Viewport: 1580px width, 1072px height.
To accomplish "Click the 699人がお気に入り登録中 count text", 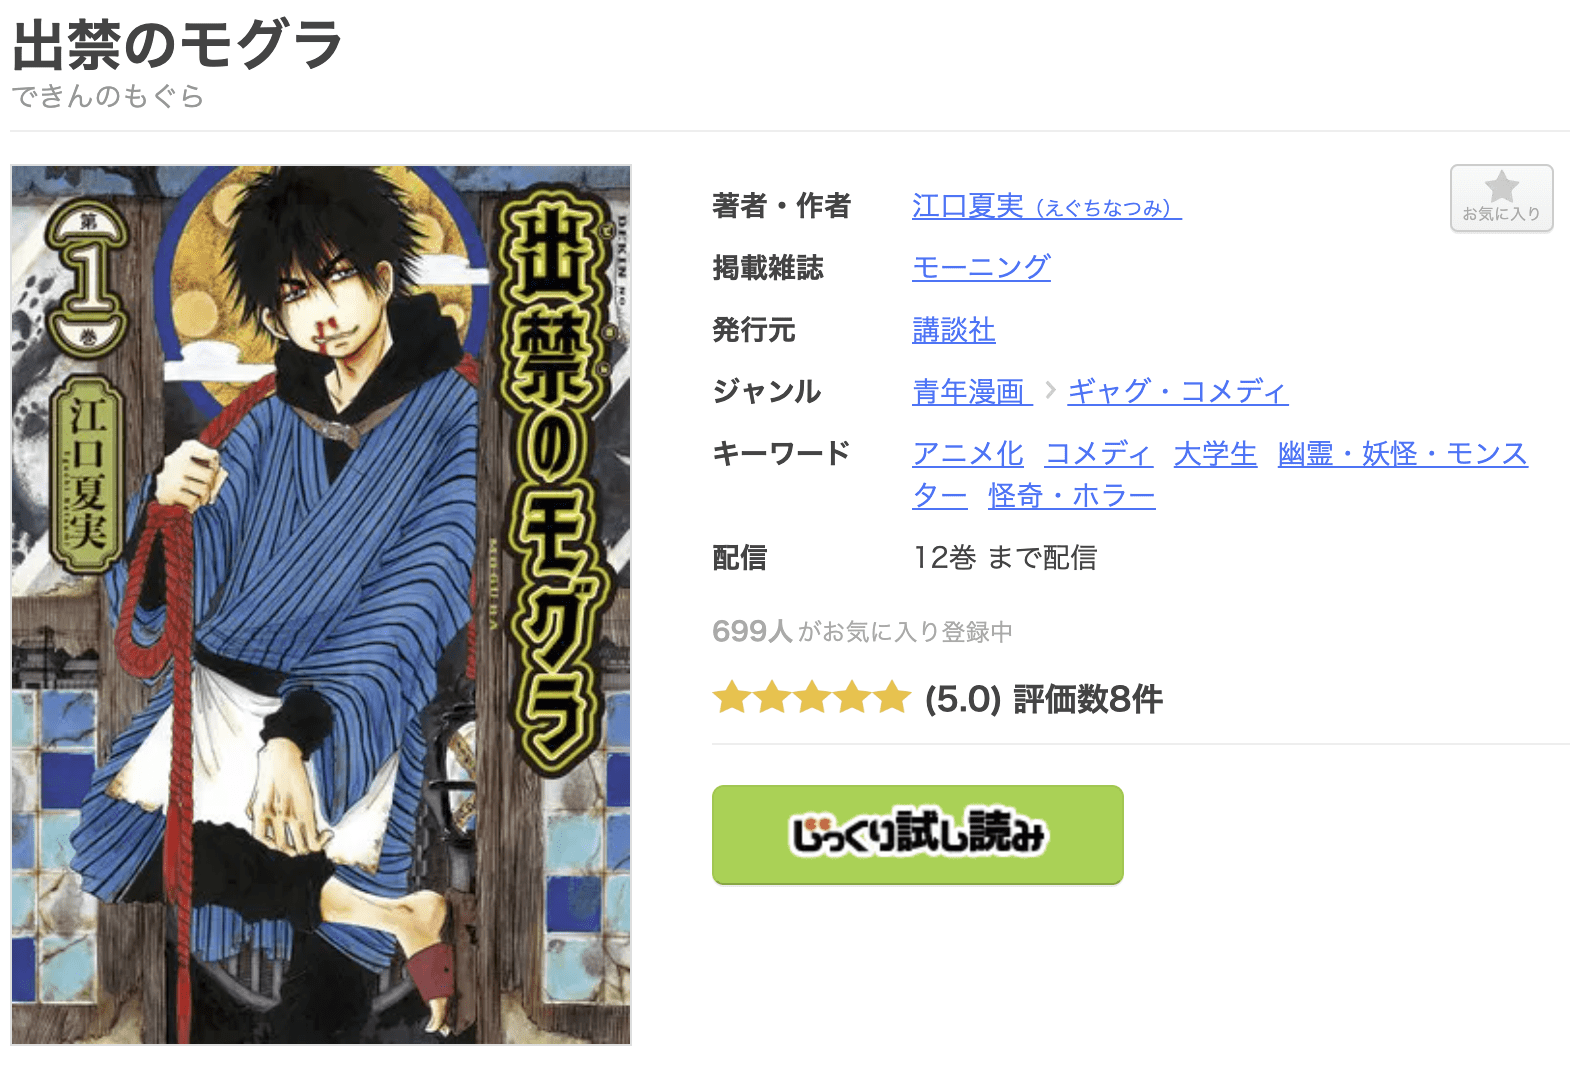I will tap(862, 631).
